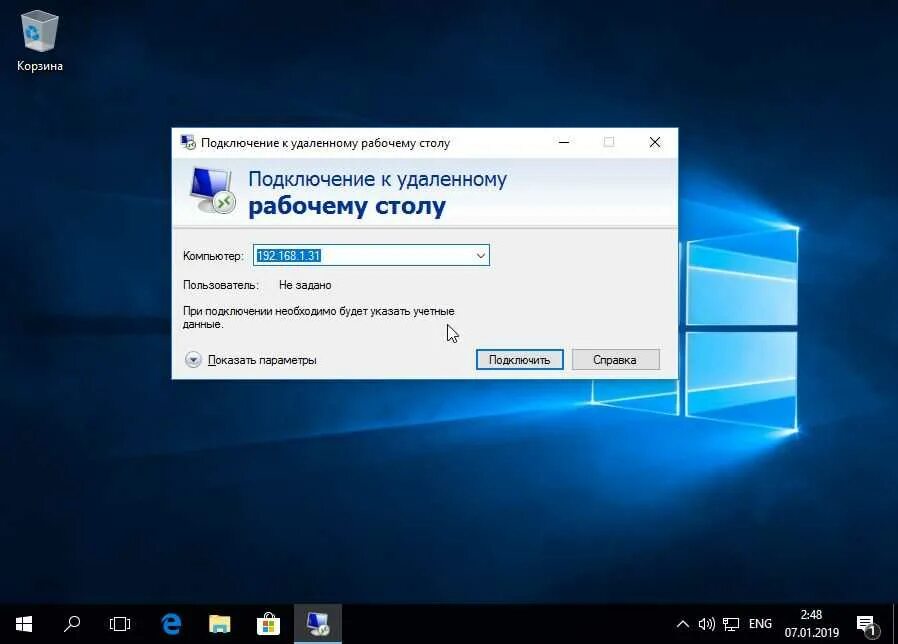The height and width of the screenshot is (644, 898).
Task: Open the network tray icon
Action: 731,624
